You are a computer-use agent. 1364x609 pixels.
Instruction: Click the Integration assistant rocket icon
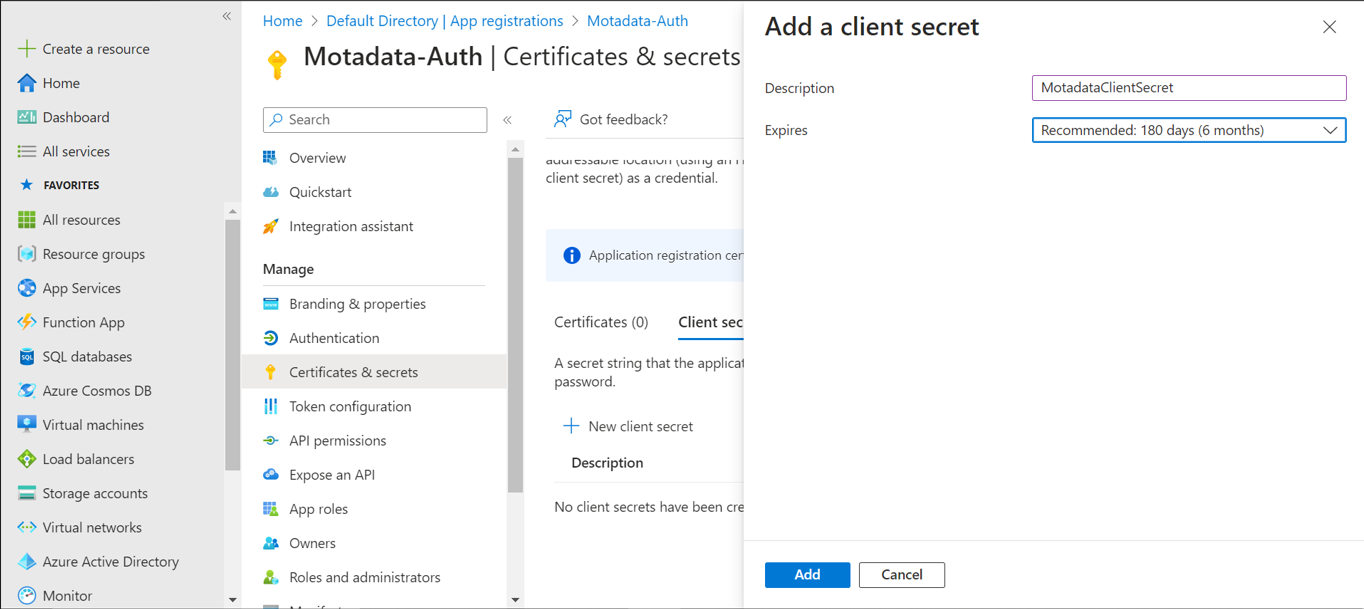pos(271,226)
